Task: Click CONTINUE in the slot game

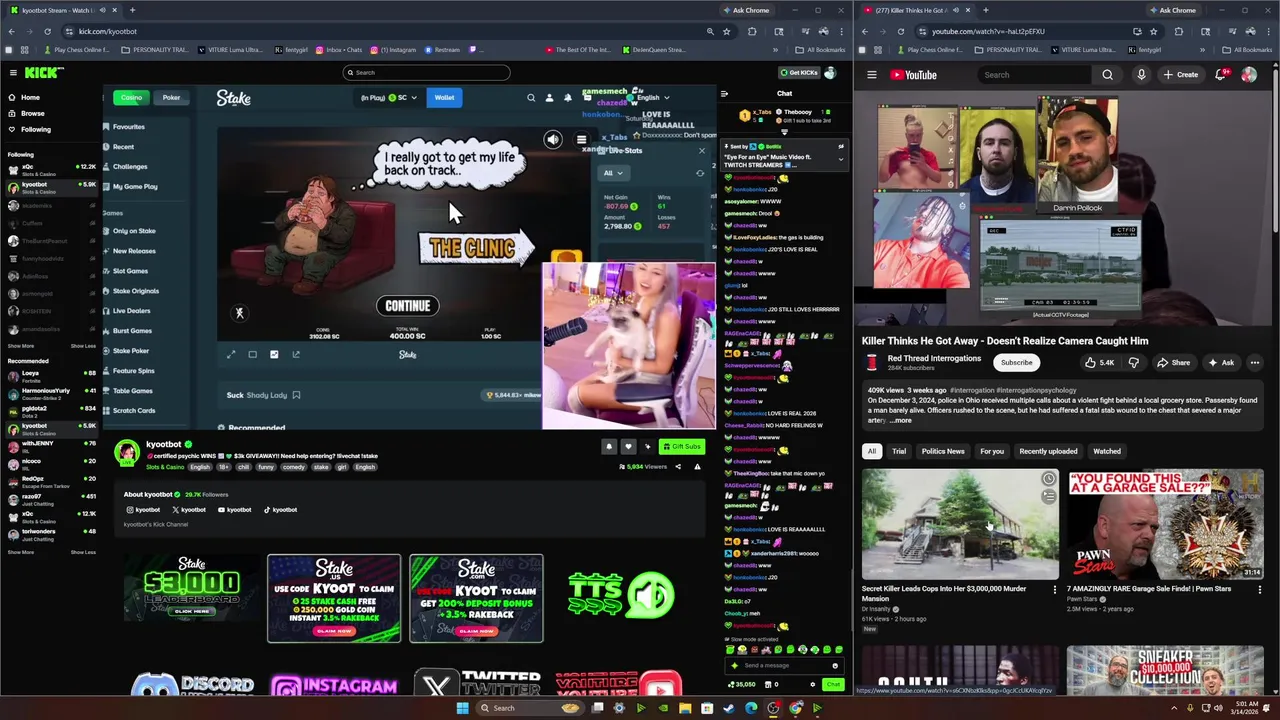Action: [x=408, y=306]
